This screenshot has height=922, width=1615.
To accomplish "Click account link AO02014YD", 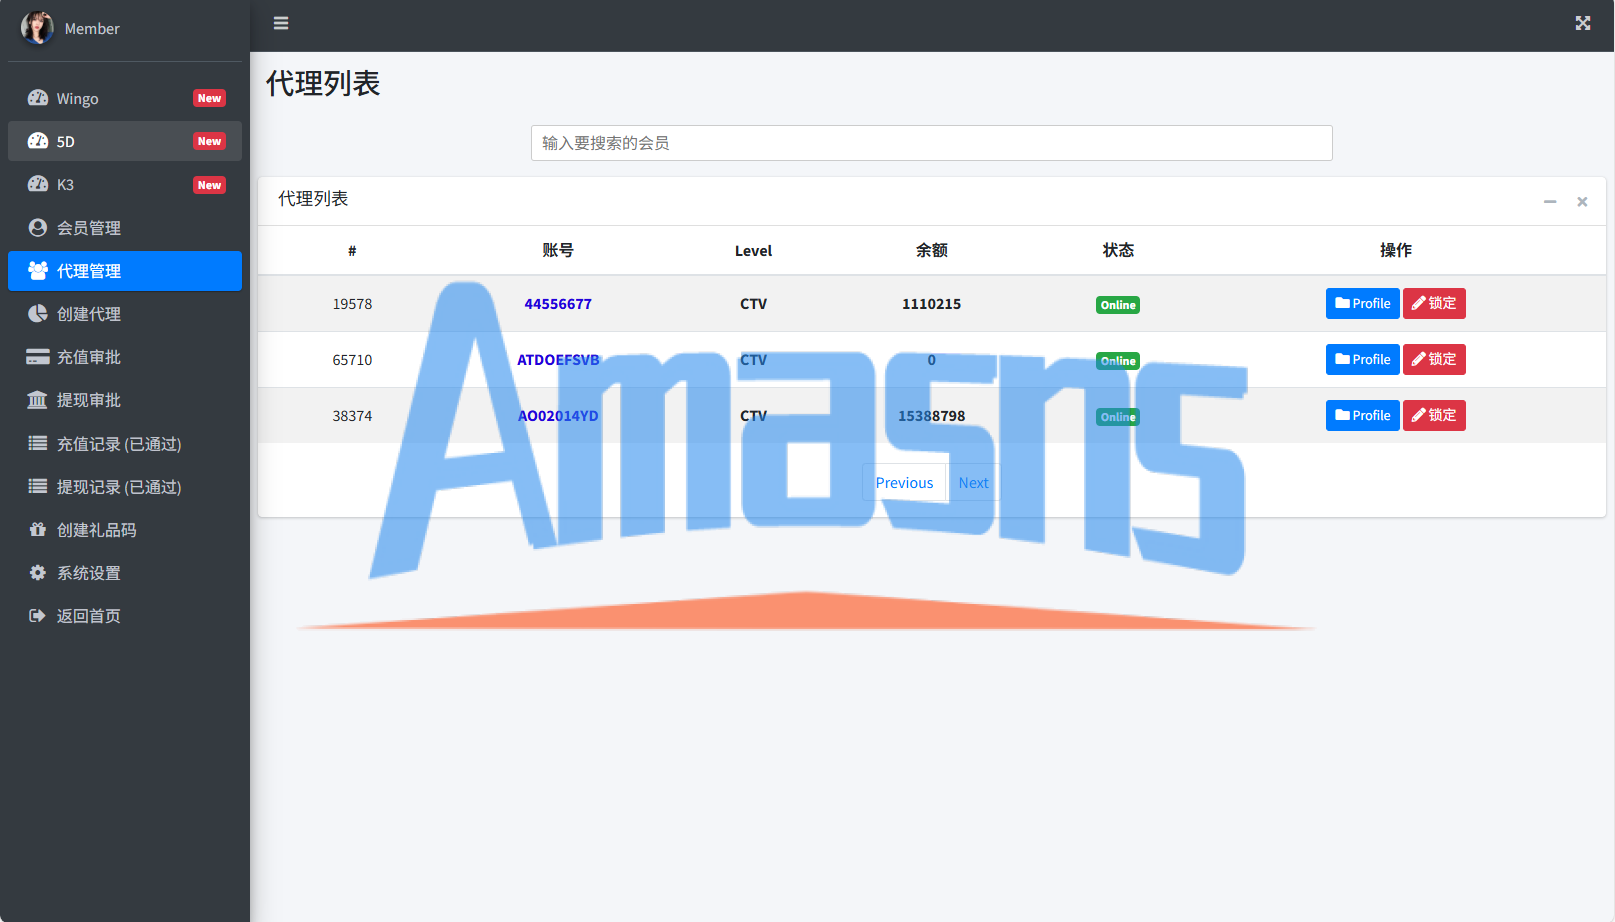I will pyautogui.click(x=558, y=415).
